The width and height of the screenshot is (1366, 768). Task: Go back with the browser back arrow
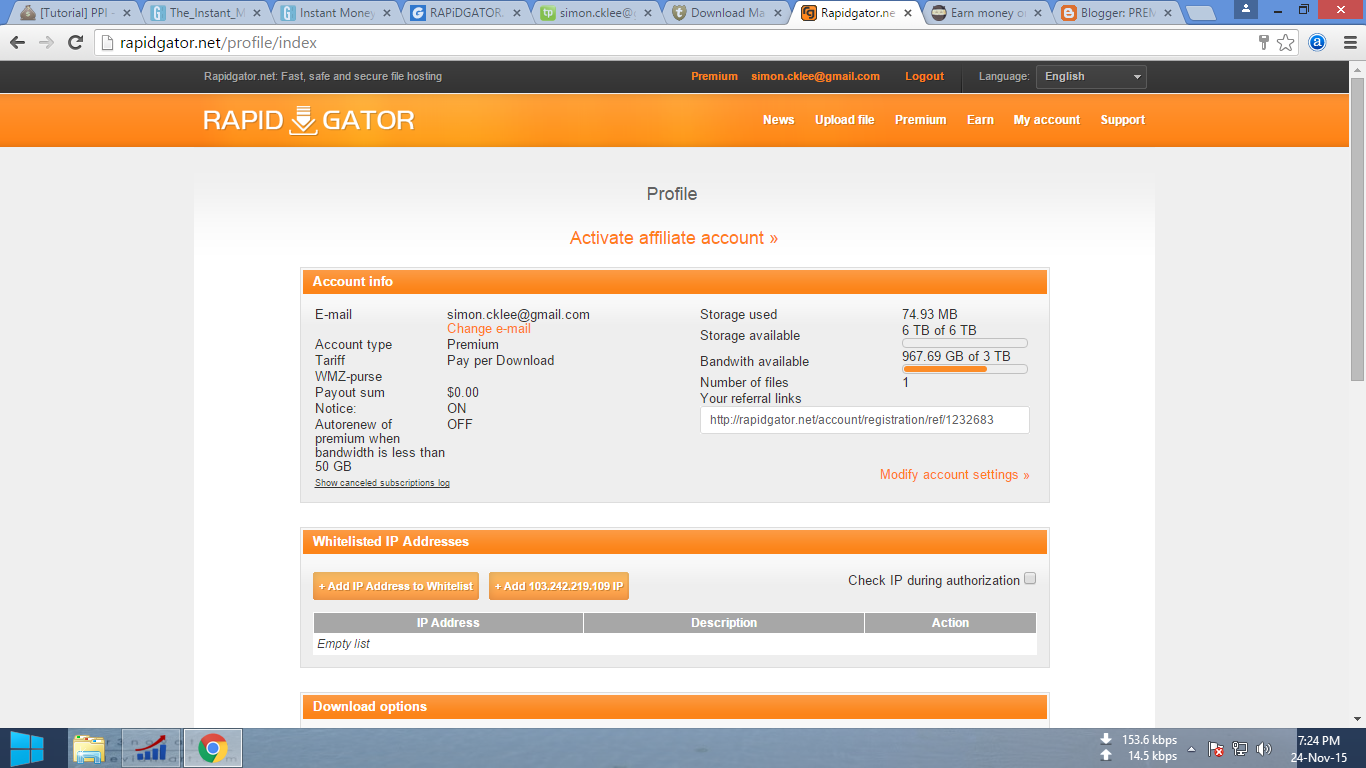[17, 43]
